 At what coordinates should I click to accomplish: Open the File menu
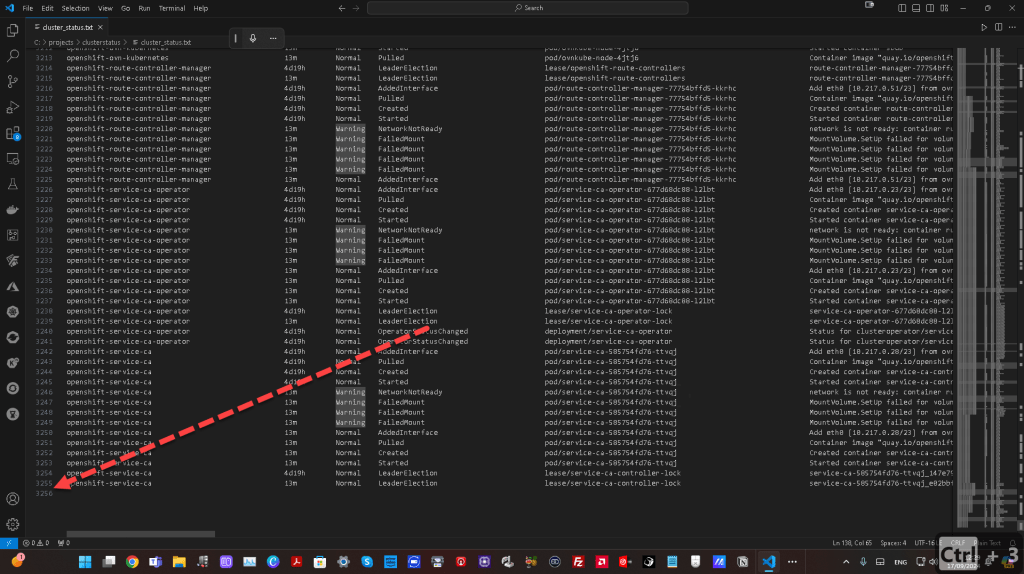(27, 8)
